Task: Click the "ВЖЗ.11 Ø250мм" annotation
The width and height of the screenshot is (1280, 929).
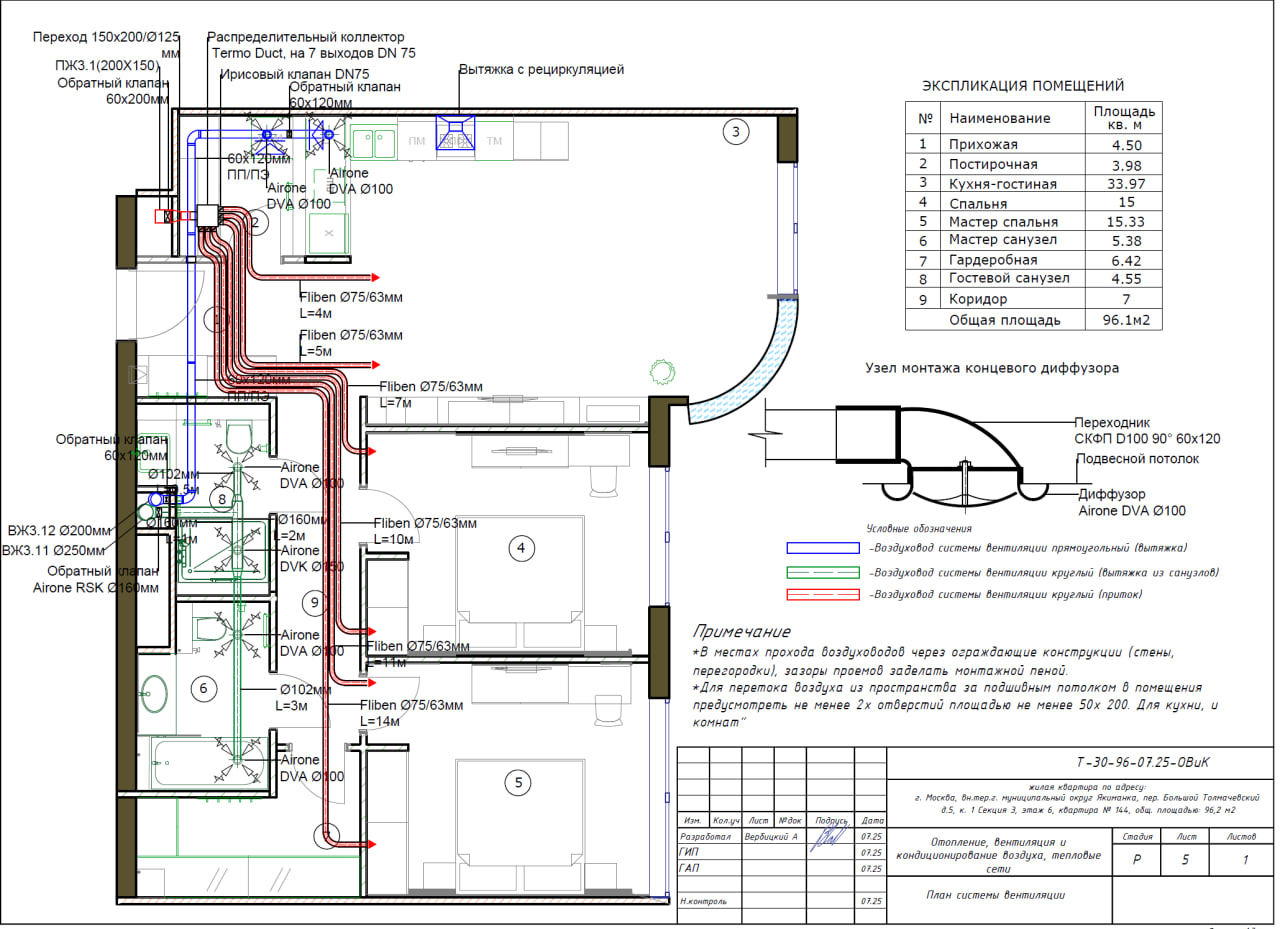Action: coord(53,550)
